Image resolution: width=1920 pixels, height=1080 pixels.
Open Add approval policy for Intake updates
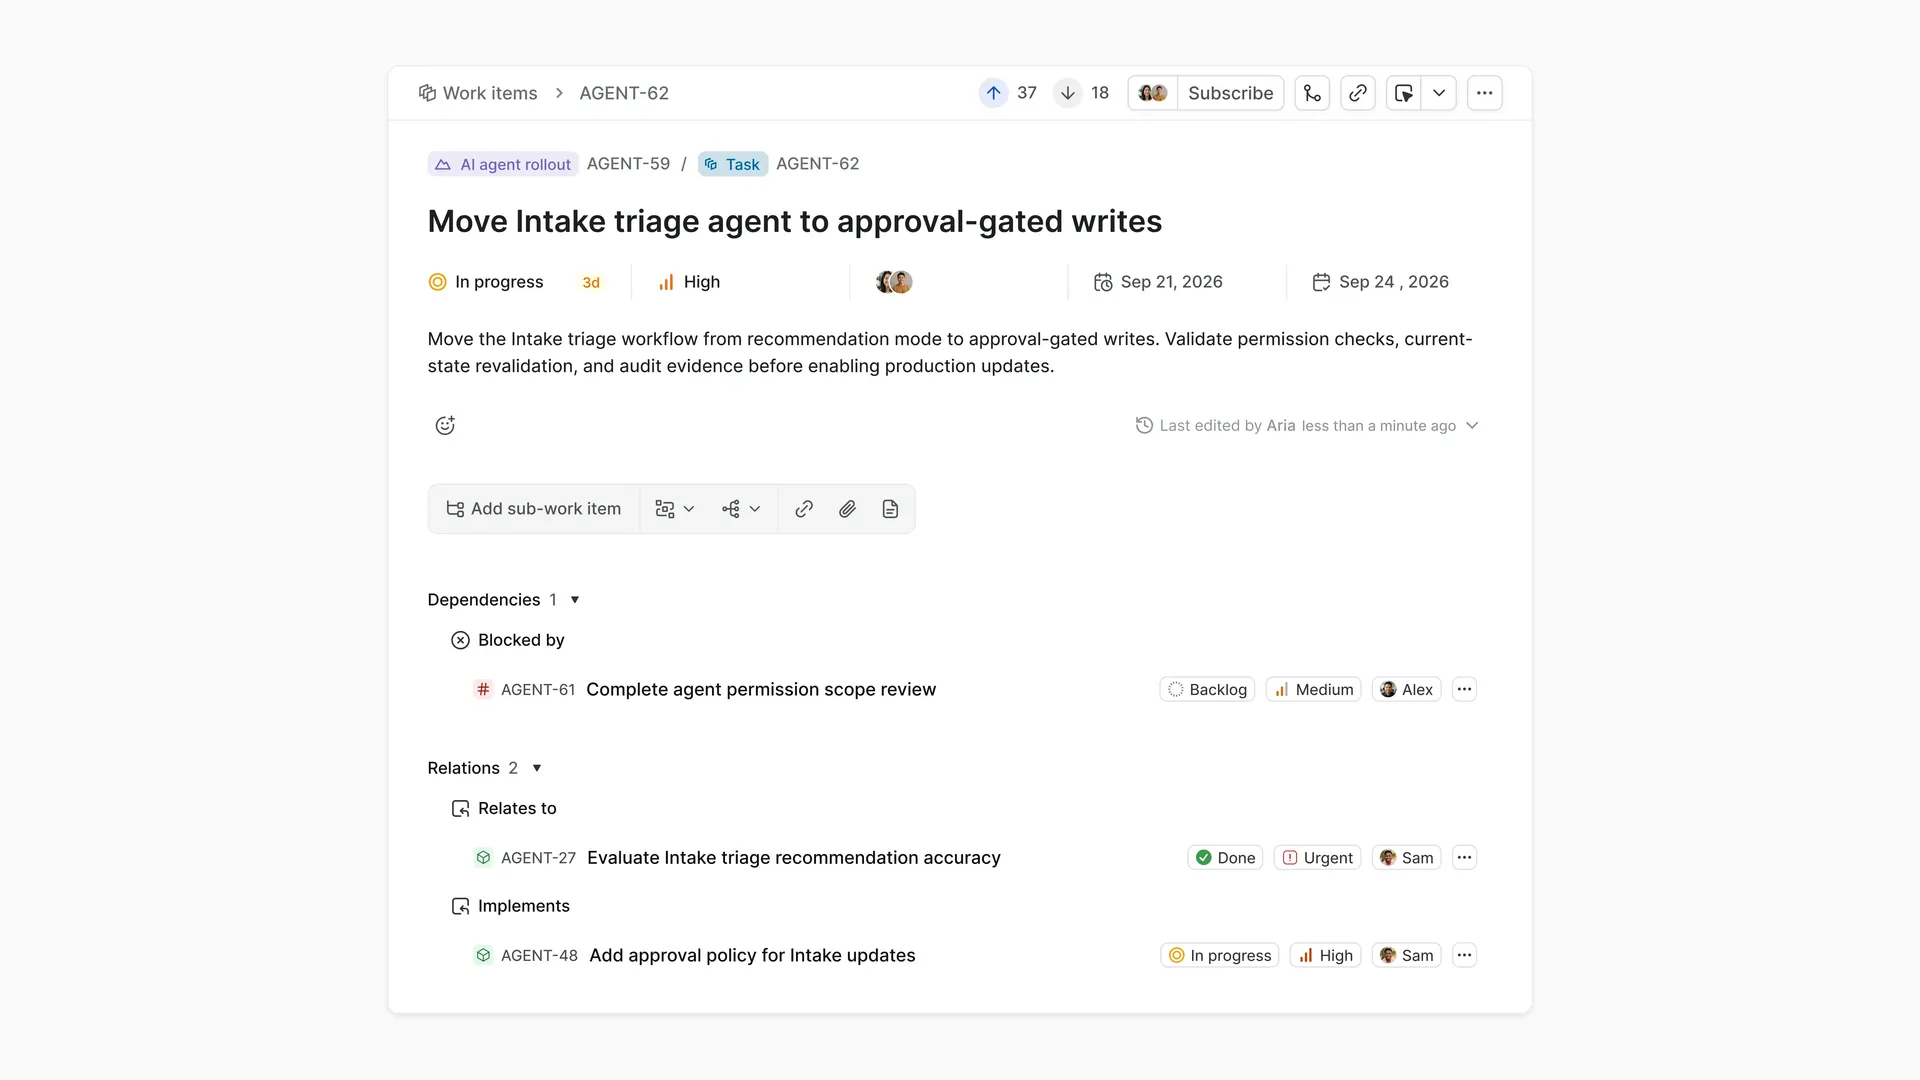(752, 956)
